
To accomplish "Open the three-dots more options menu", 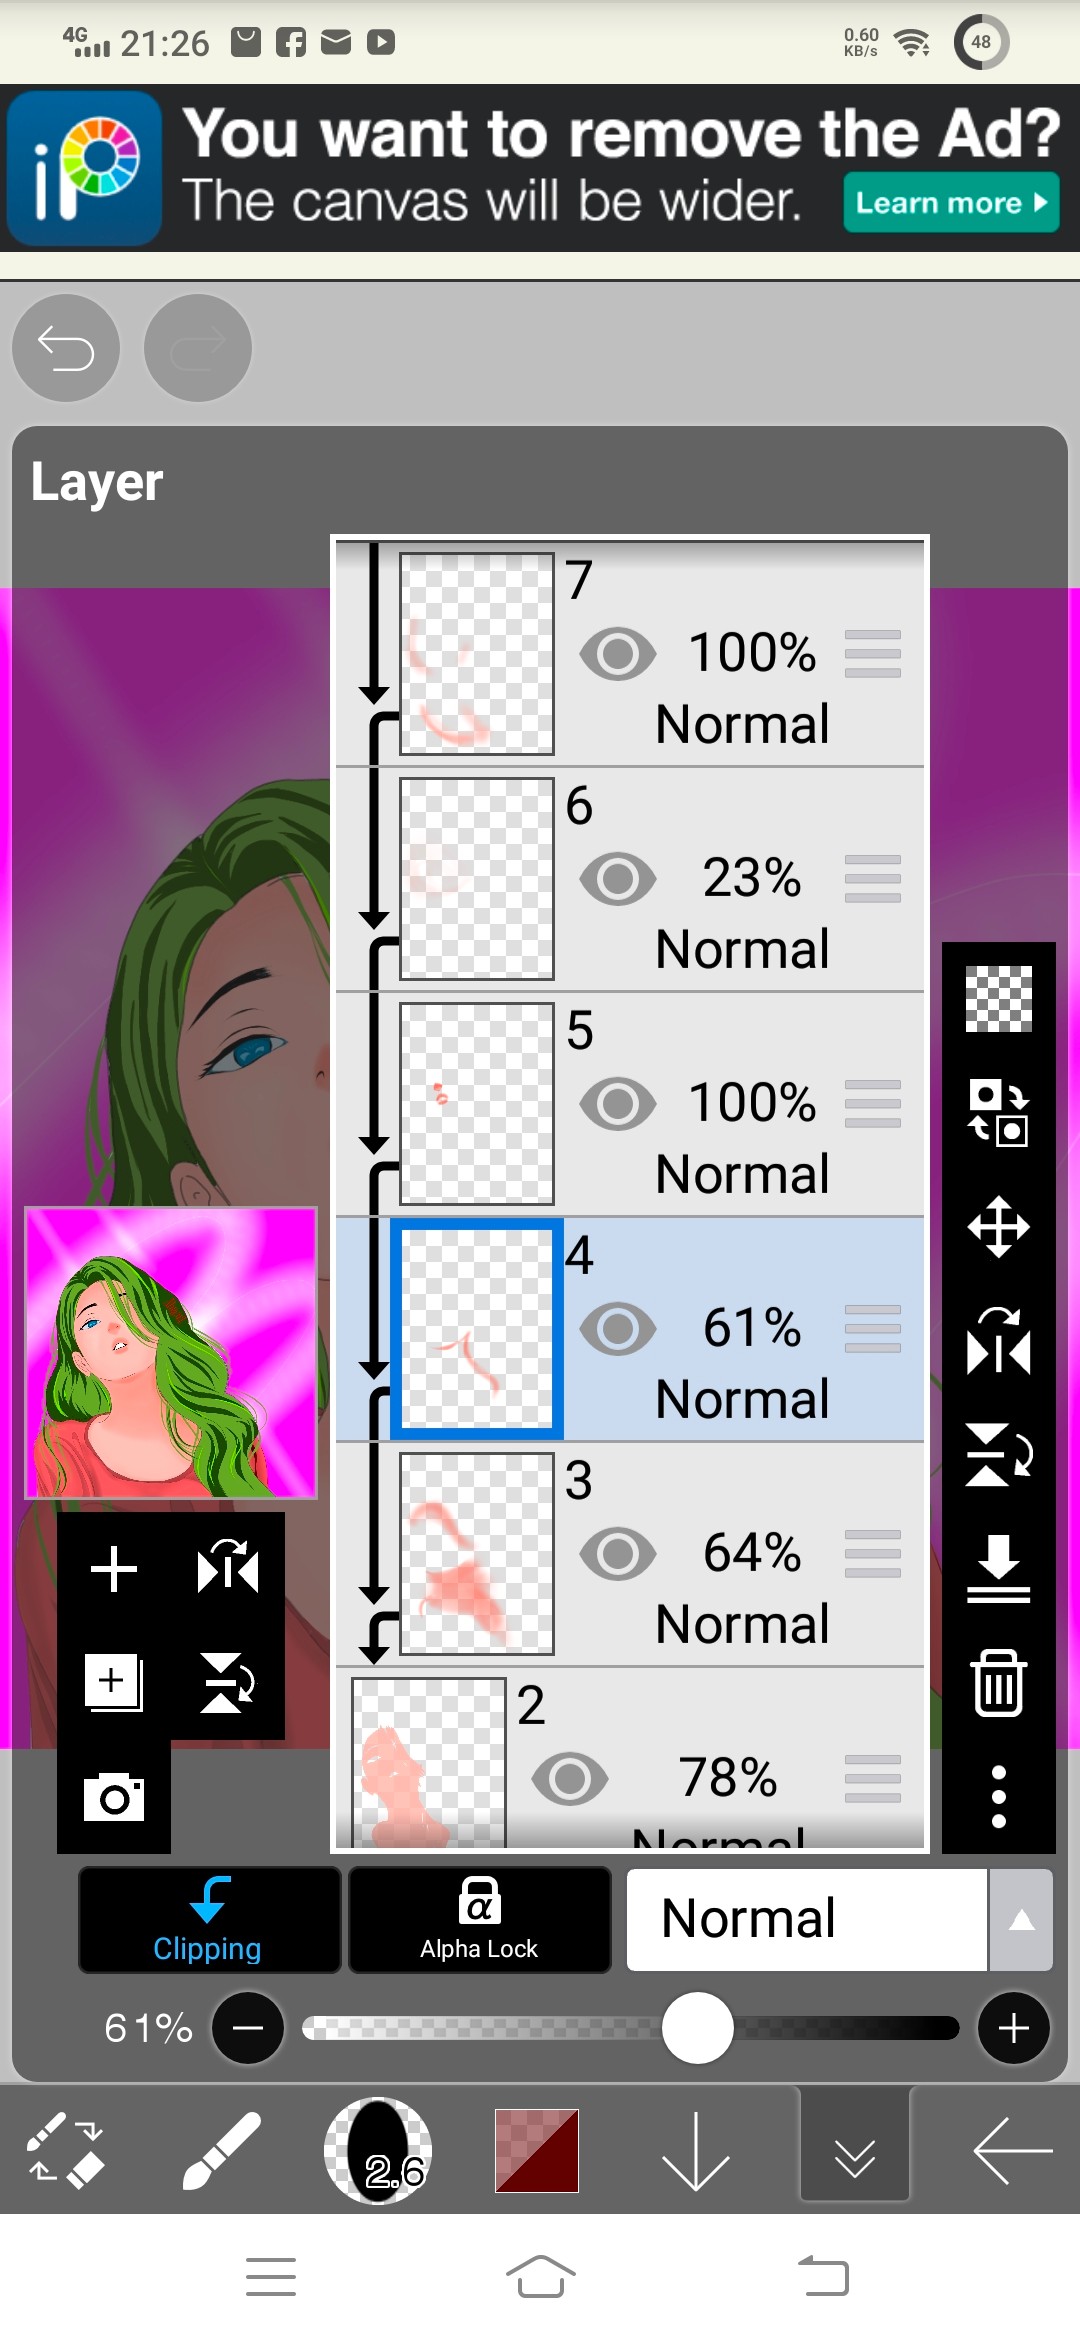I will point(998,1797).
